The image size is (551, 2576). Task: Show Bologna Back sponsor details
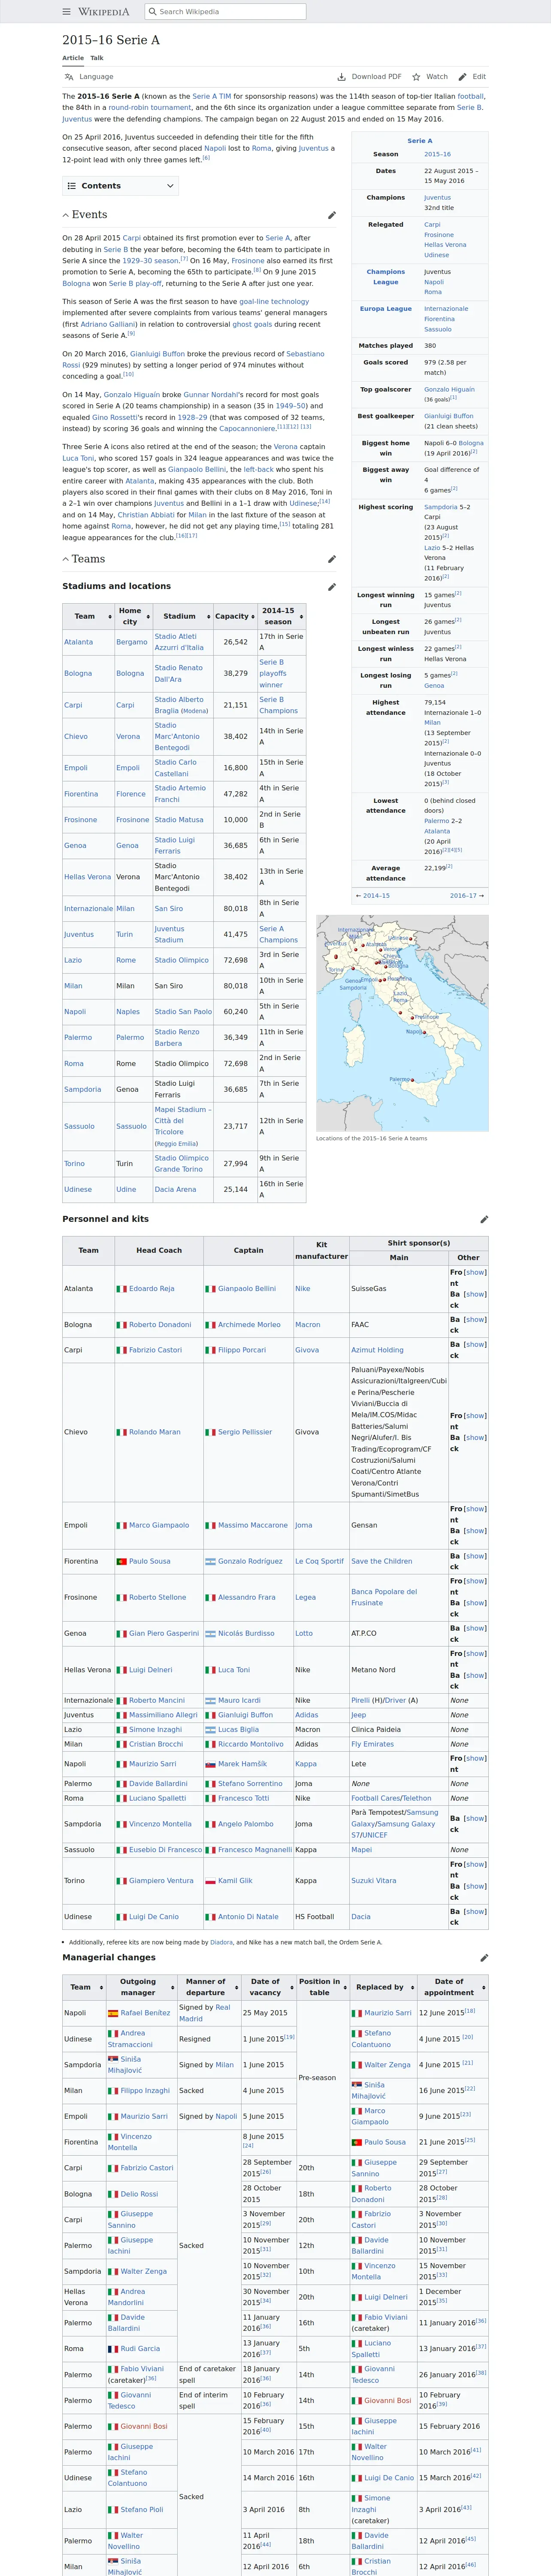coord(475,1319)
